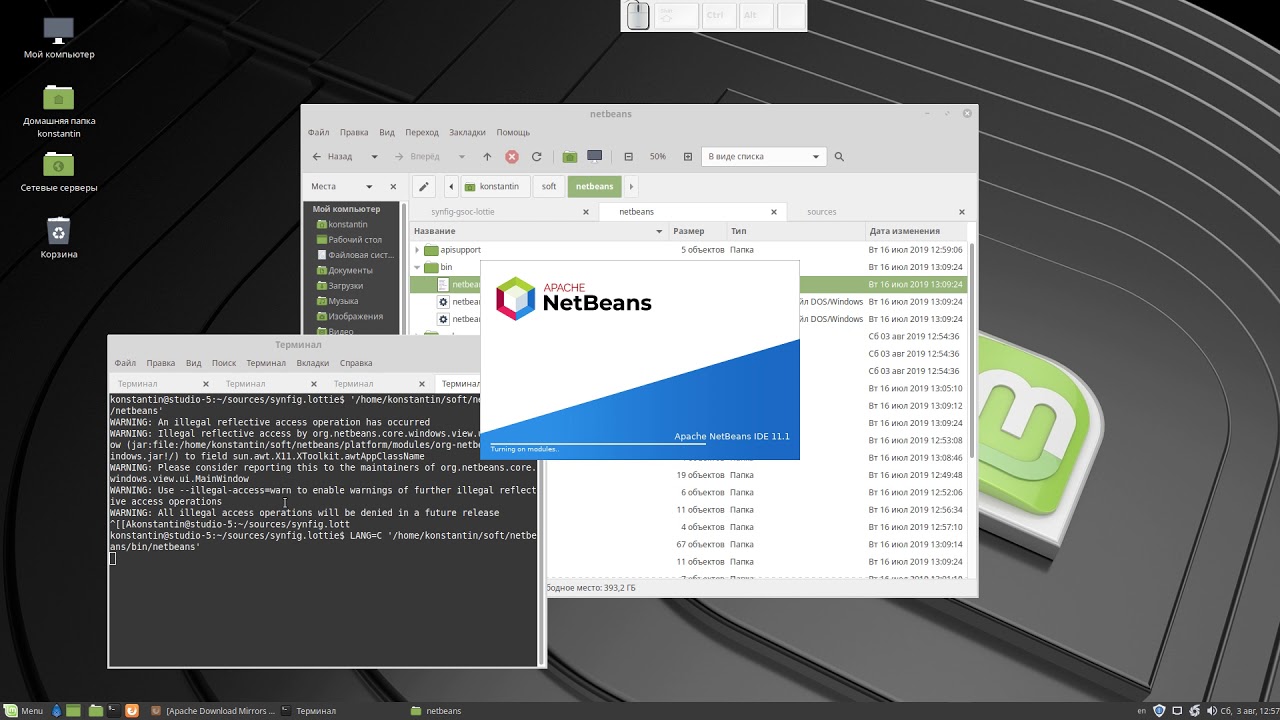This screenshot has width=1280, height=720.
Task: Close first Терминал tab
Action: point(206,384)
